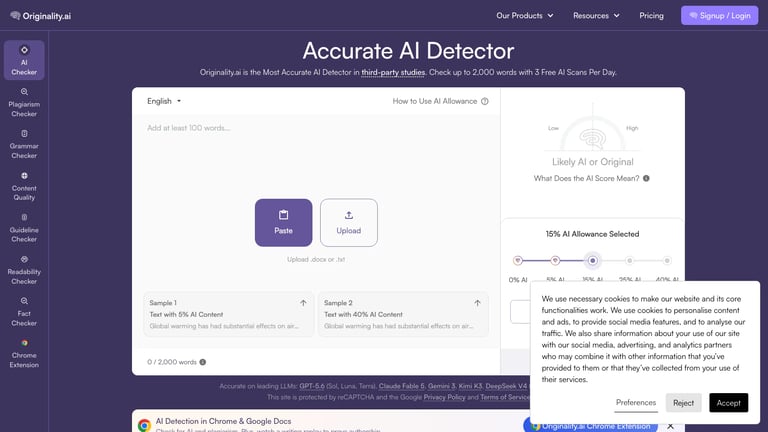Click What Does the AI Score Mean text
Viewport: 768px width, 432px height.
coord(586,178)
